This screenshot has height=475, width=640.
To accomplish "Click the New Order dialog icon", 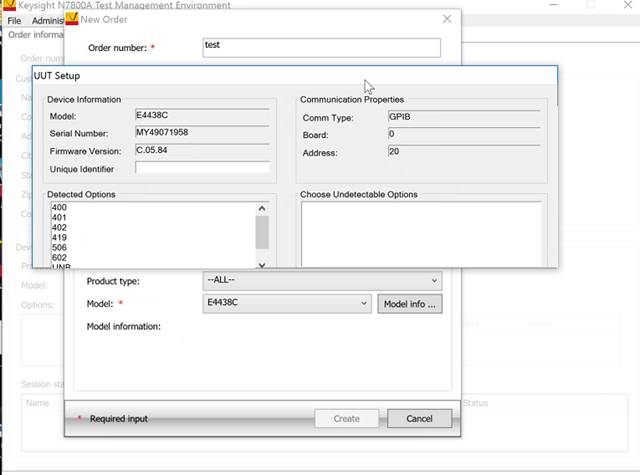I will pyautogui.click(x=71, y=19).
